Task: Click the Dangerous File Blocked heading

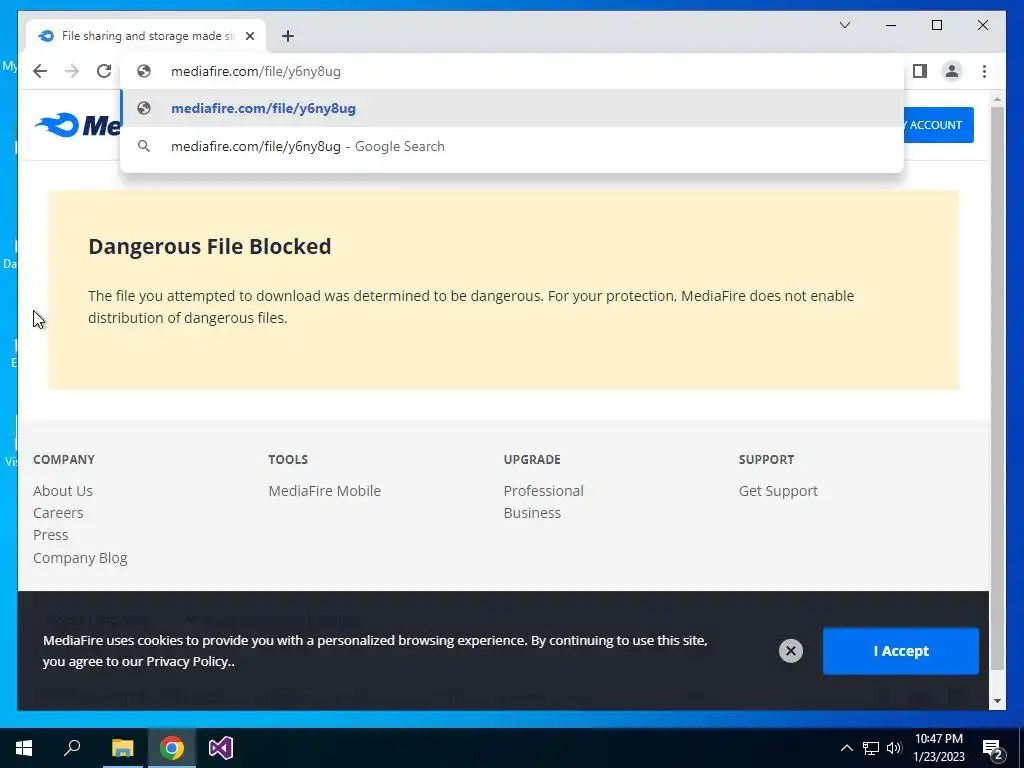Action: point(210,246)
